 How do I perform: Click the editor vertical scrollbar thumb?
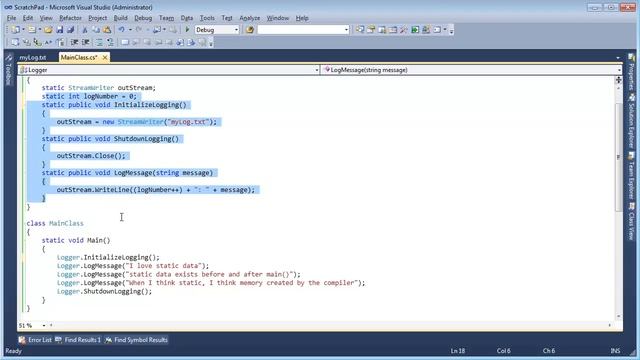click(x=619, y=157)
